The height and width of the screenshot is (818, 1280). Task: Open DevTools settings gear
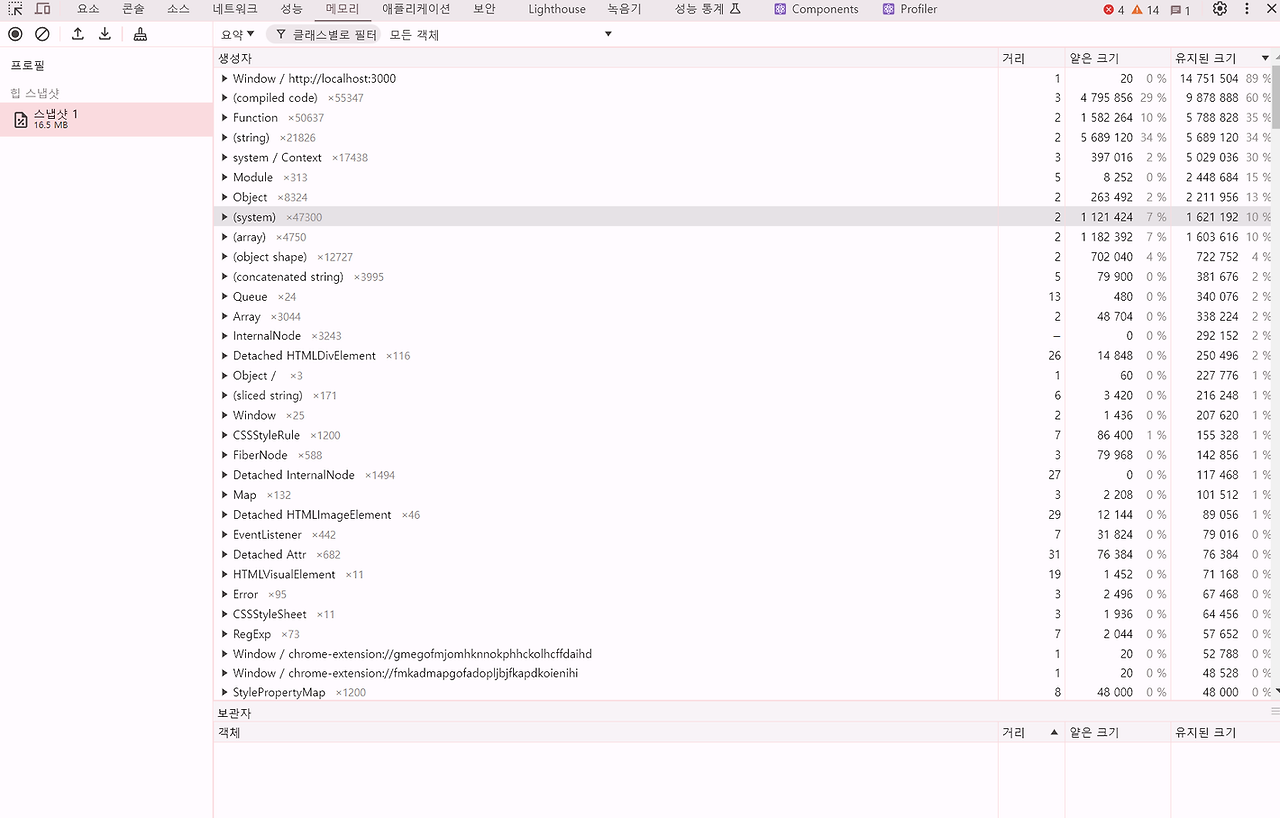click(x=1220, y=9)
